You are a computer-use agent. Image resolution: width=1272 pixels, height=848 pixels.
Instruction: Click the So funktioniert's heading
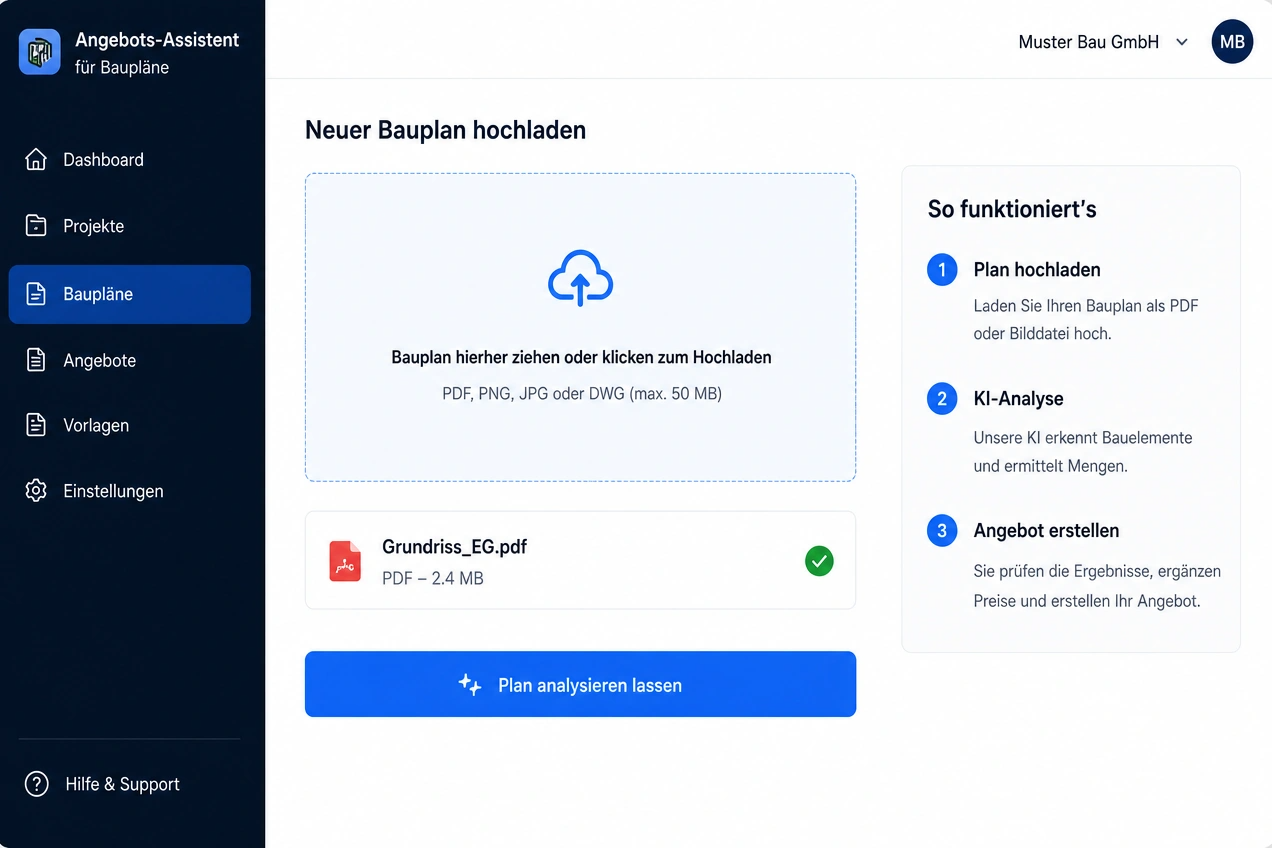tap(1012, 209)
